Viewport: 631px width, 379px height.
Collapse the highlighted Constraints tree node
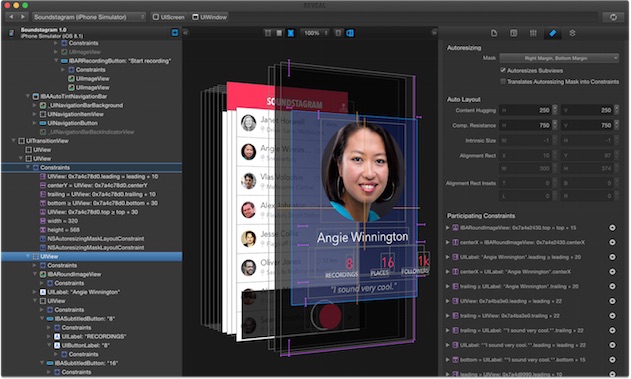pyautogui.click(x=28, y=167)
